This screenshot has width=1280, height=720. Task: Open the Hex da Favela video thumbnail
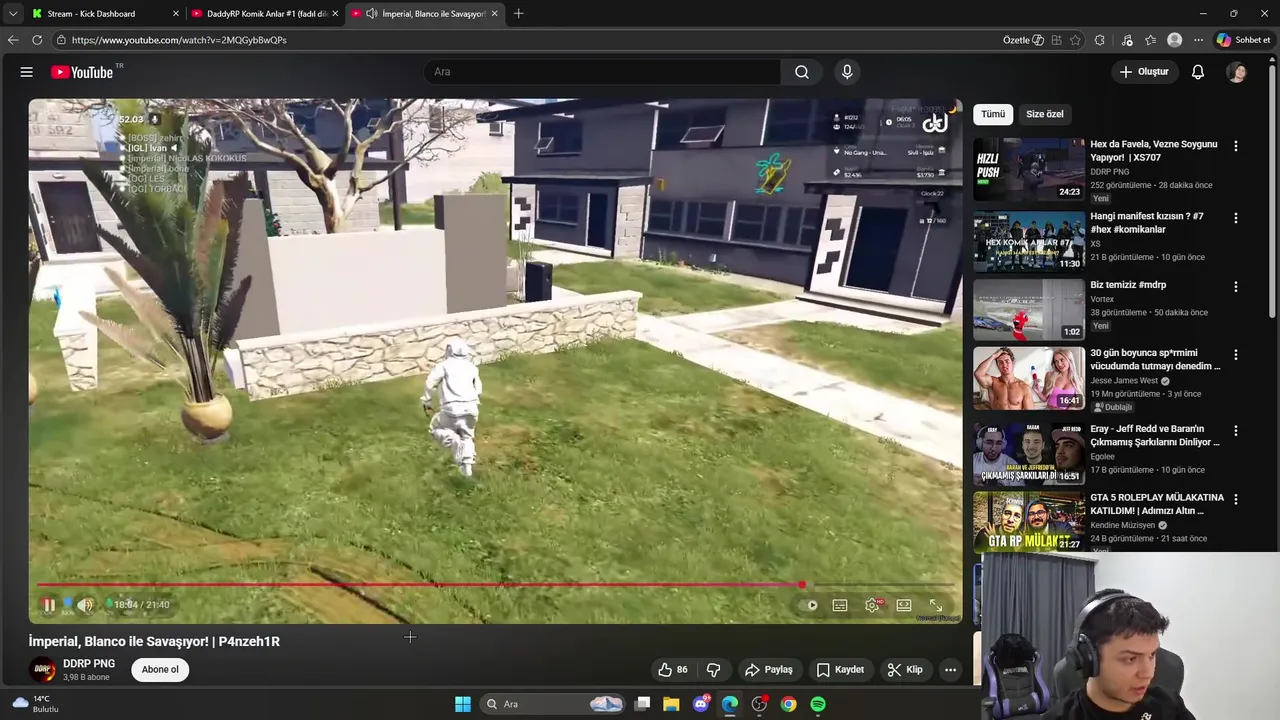click(1029, 170)
